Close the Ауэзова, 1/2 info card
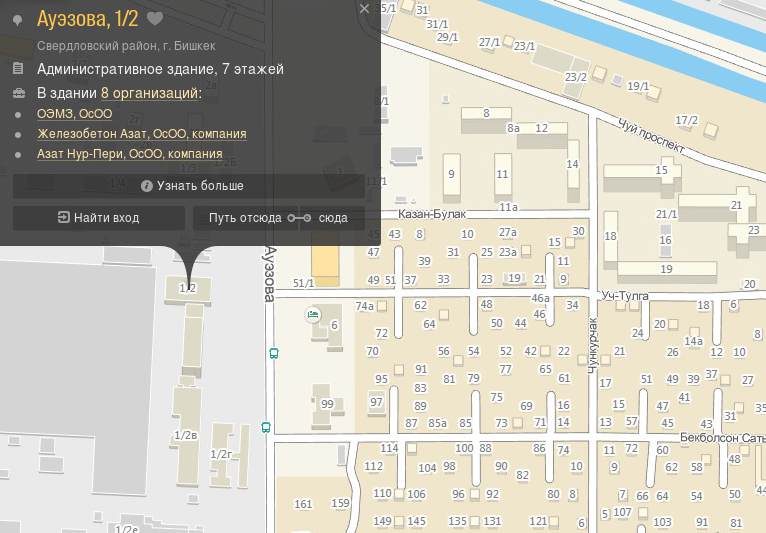The width and height of the screenshot is (766, 533). [364, 9]
